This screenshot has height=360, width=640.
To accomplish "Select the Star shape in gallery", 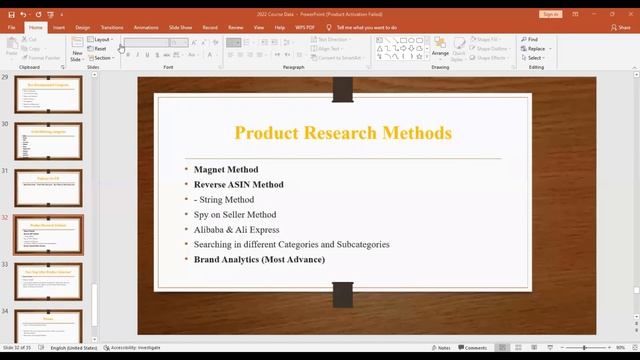I will pos(419,57).
